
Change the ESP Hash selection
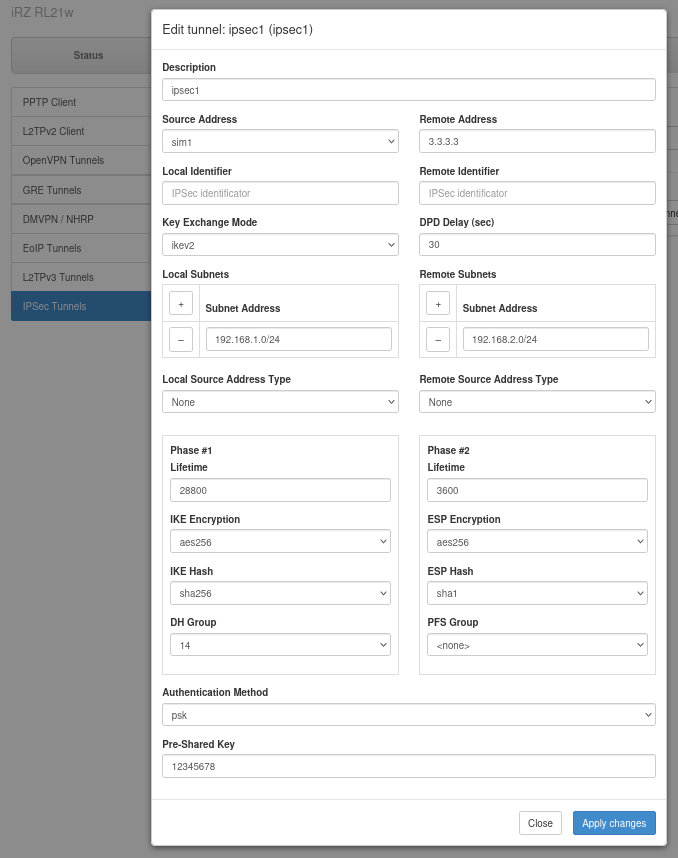[537, 594]
